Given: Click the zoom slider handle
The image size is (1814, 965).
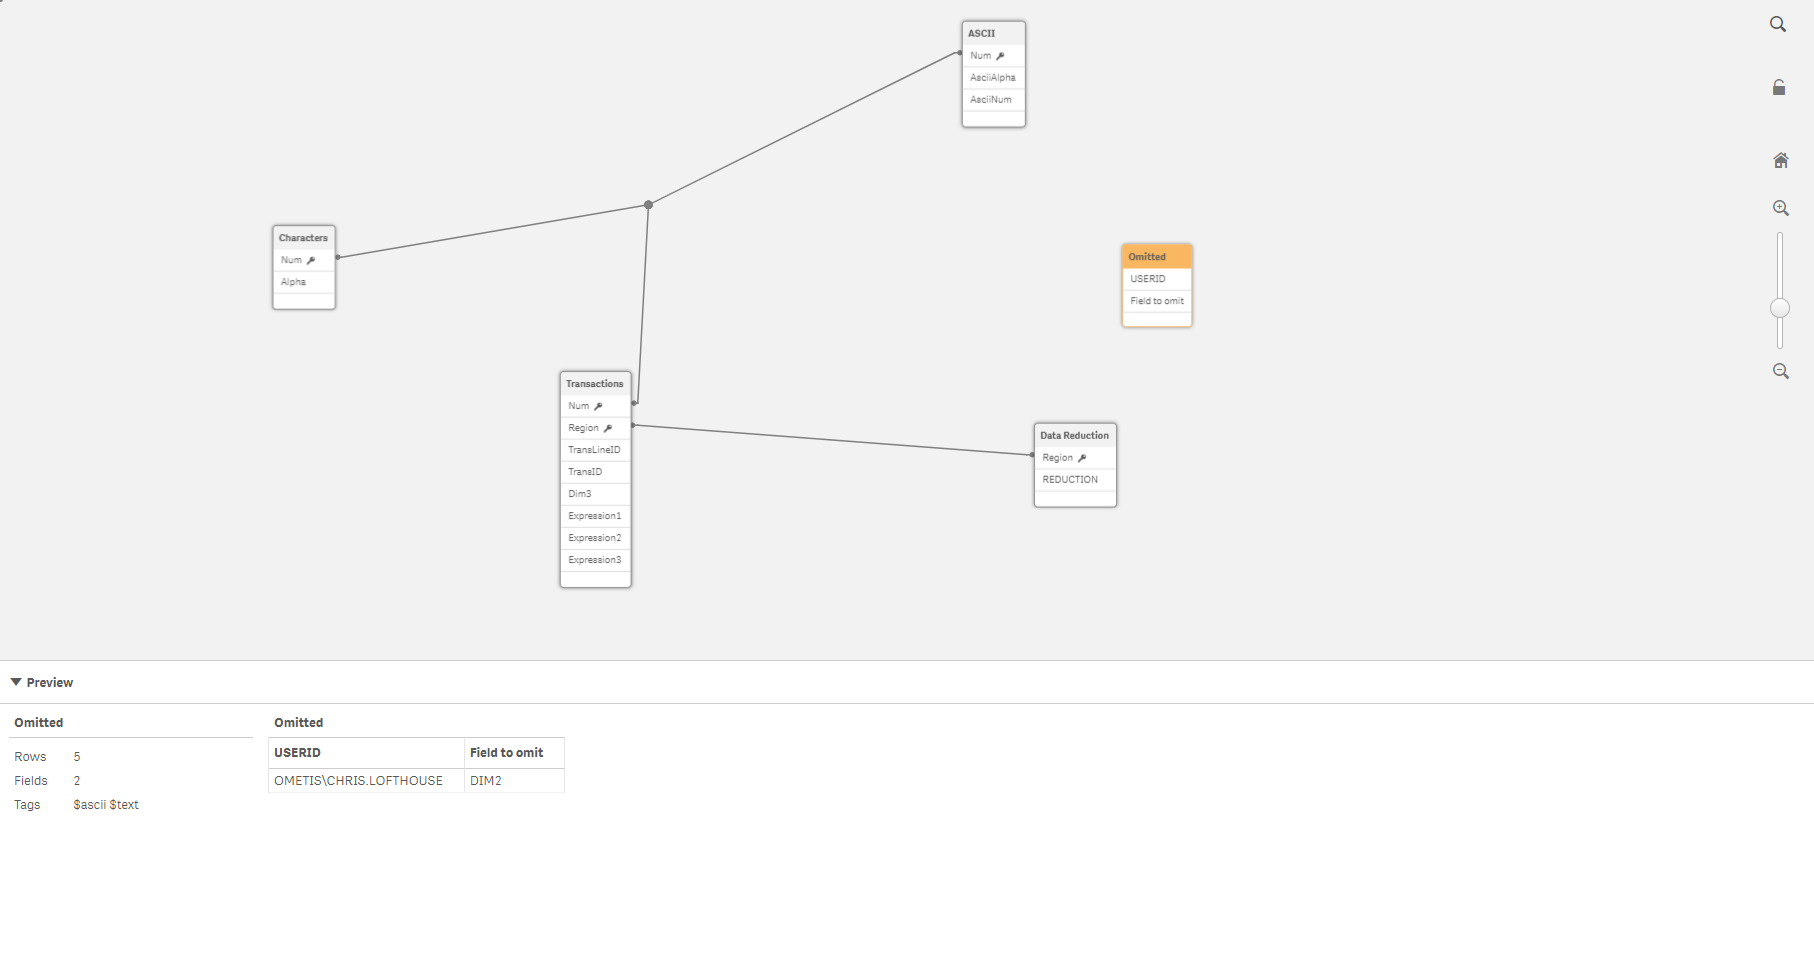Looking at the screenshot, I should 1779,308.
